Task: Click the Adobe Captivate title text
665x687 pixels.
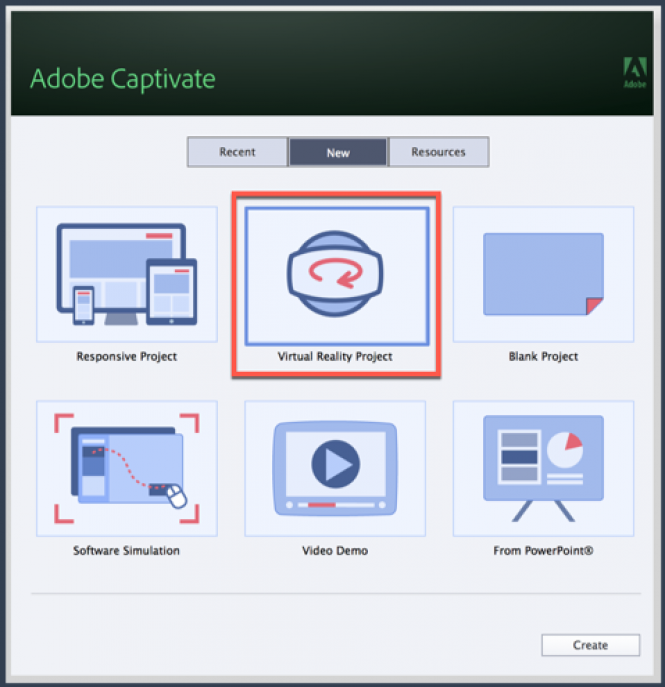Action: click(123, 79)
